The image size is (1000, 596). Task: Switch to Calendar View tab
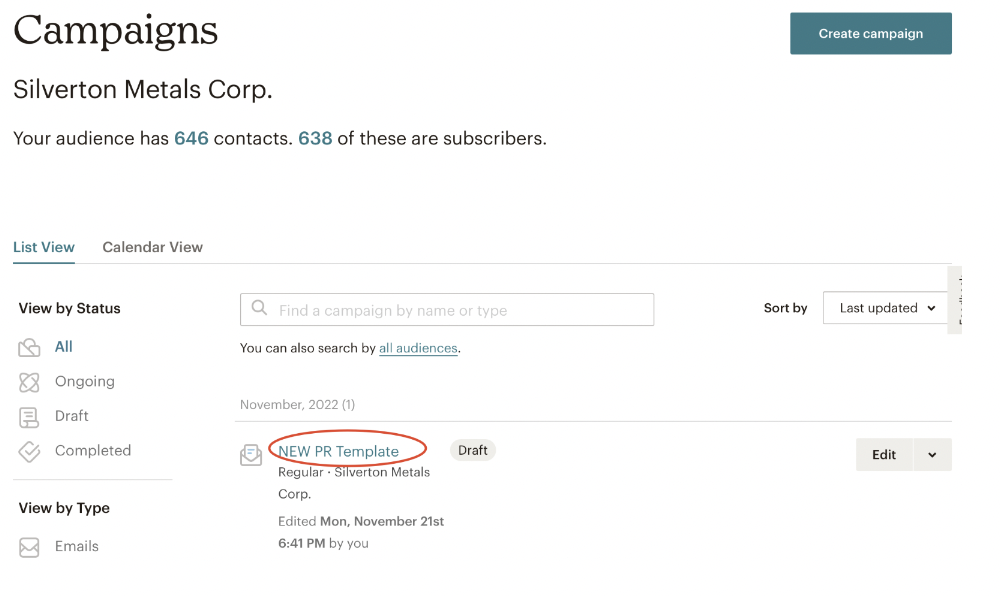(152, 247)
